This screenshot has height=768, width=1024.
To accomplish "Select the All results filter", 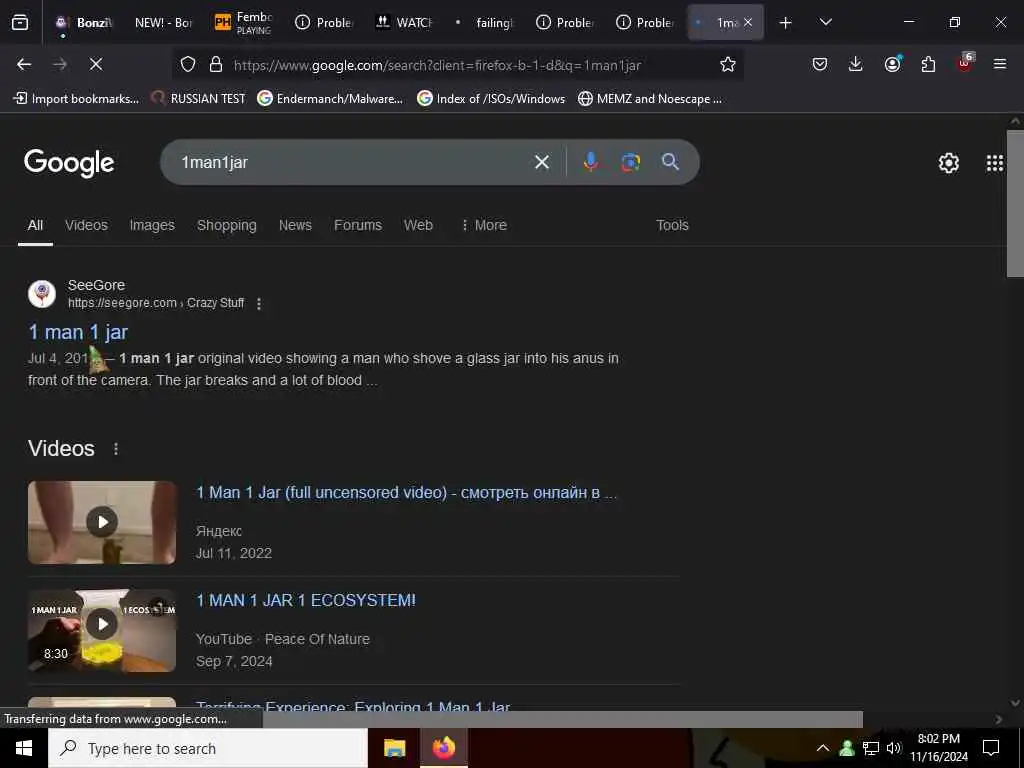I will click(35, 225).
